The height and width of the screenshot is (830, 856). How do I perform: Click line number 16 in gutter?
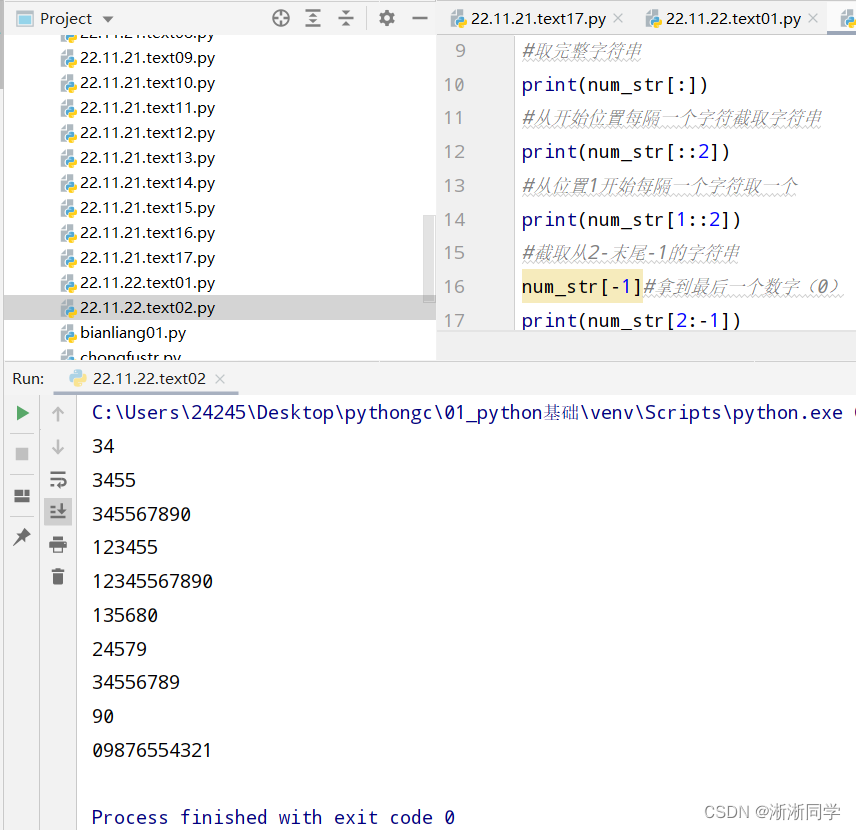[x=454, y=287]
